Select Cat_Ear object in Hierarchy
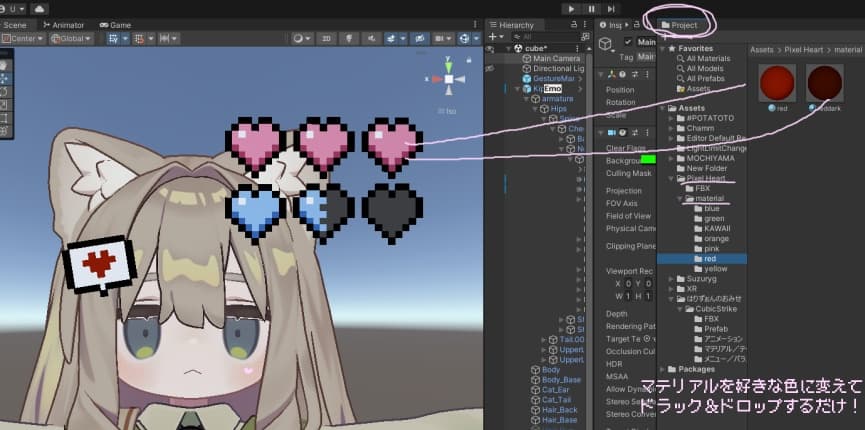865x430 pixels. [551, 390]
